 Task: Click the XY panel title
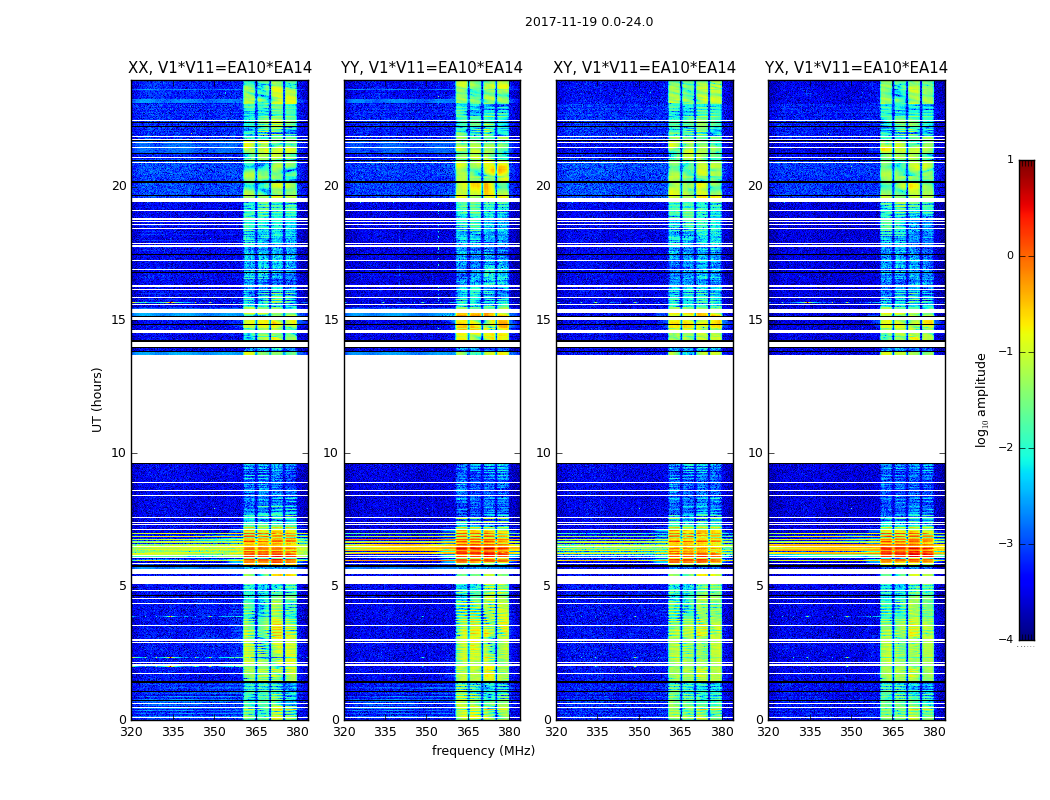click(645, 68)
